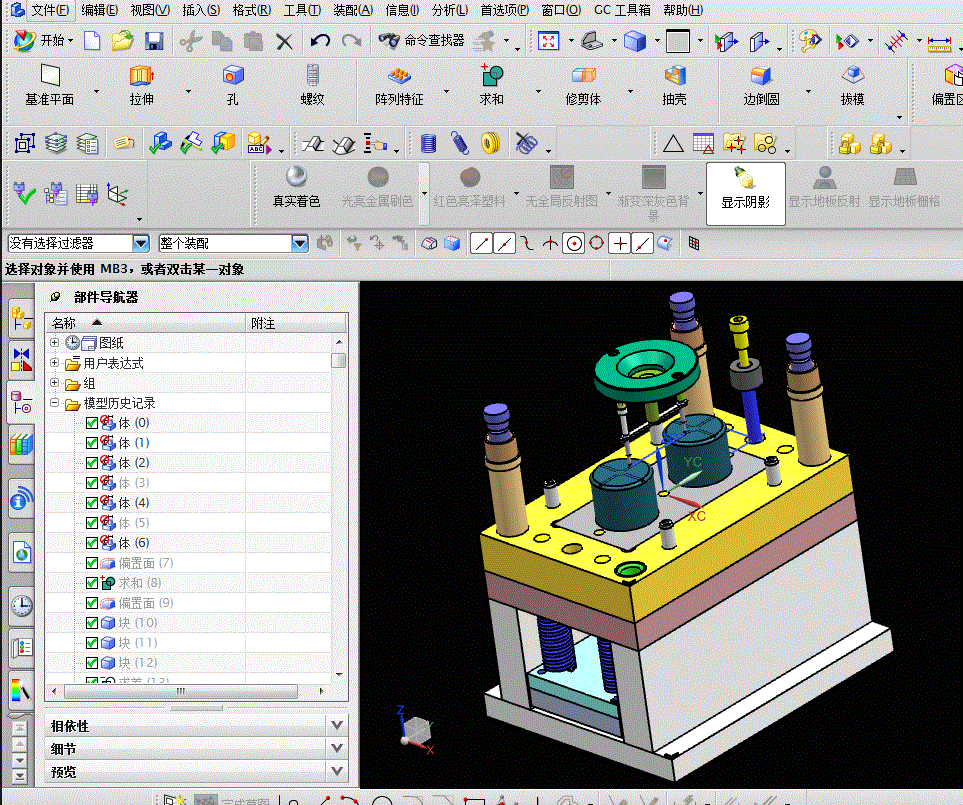Toggle checkbox for 体 (6)

(92, 543)
